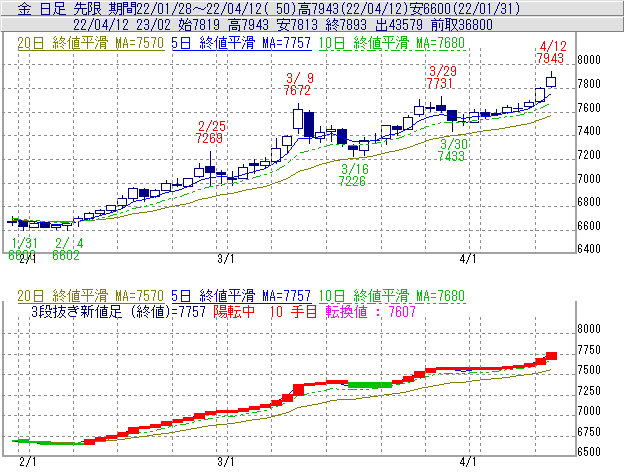
Task: Select the 1/31 low annotation
Action: 23,249
